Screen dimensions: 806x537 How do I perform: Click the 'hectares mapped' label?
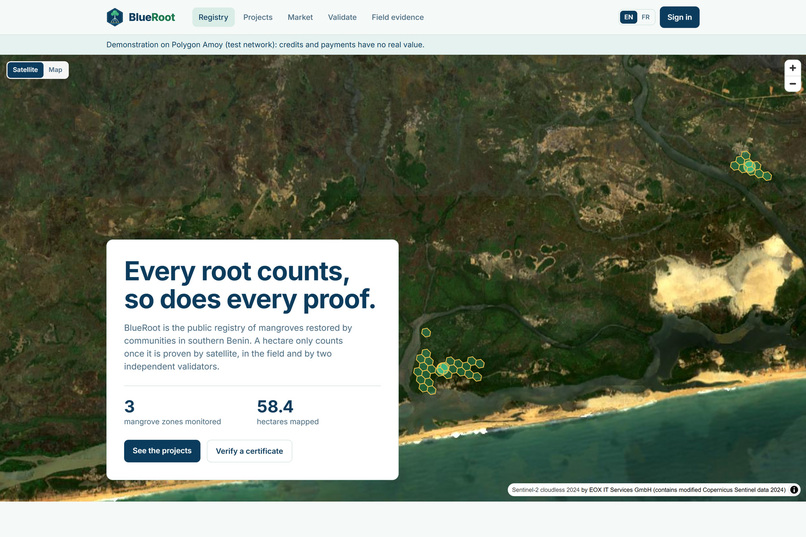(x=288, y=421)
